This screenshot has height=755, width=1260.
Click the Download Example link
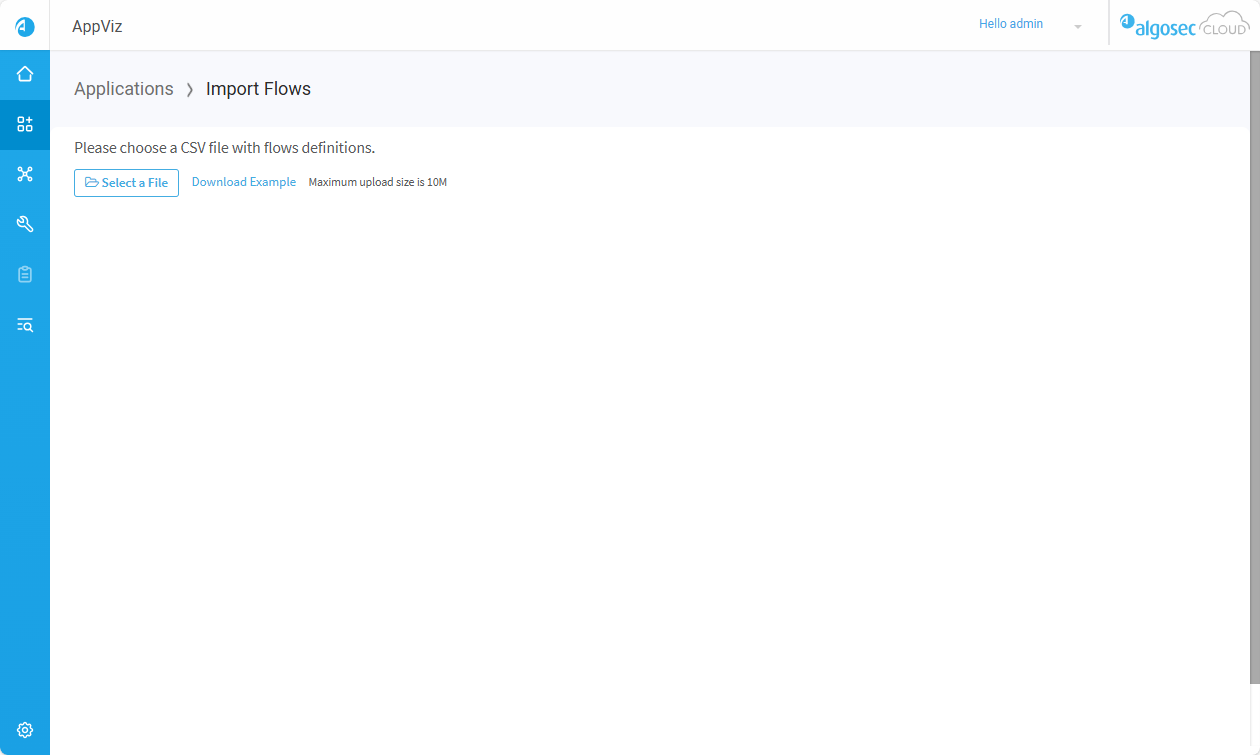(x=244, y=182)
